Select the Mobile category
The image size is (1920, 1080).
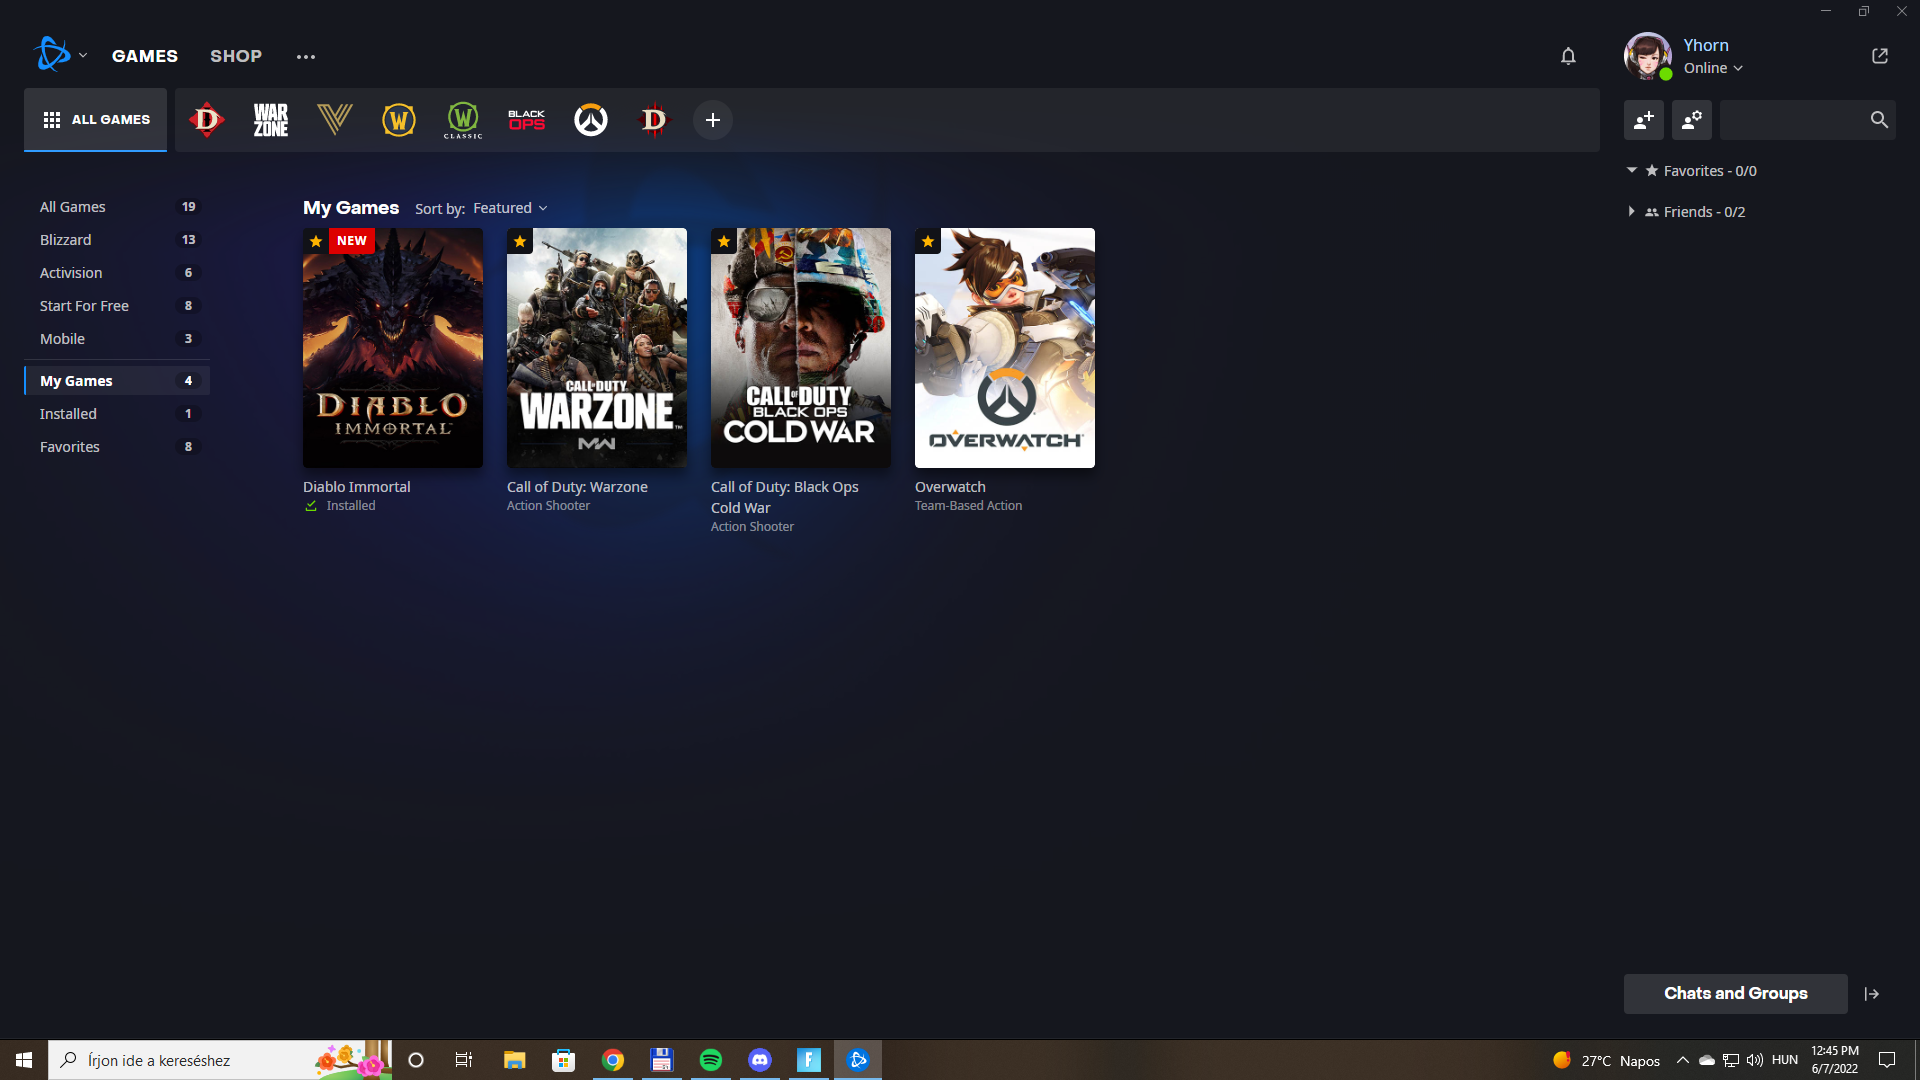click(x=117, y=339)
